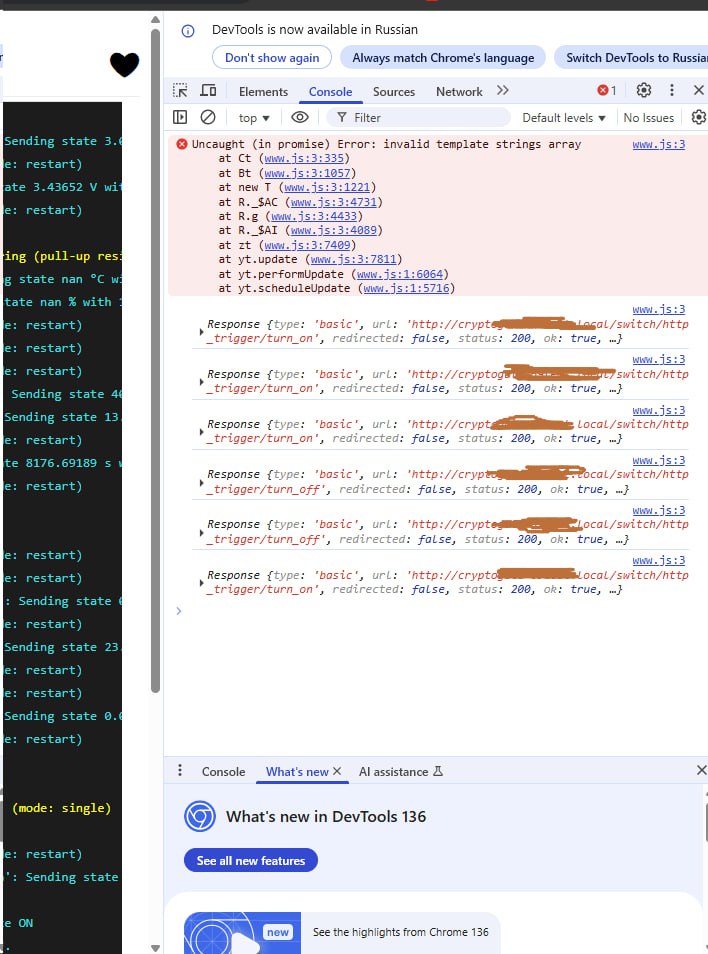
Task: Select the What's new drawer tab
Action: click(297, 771)
